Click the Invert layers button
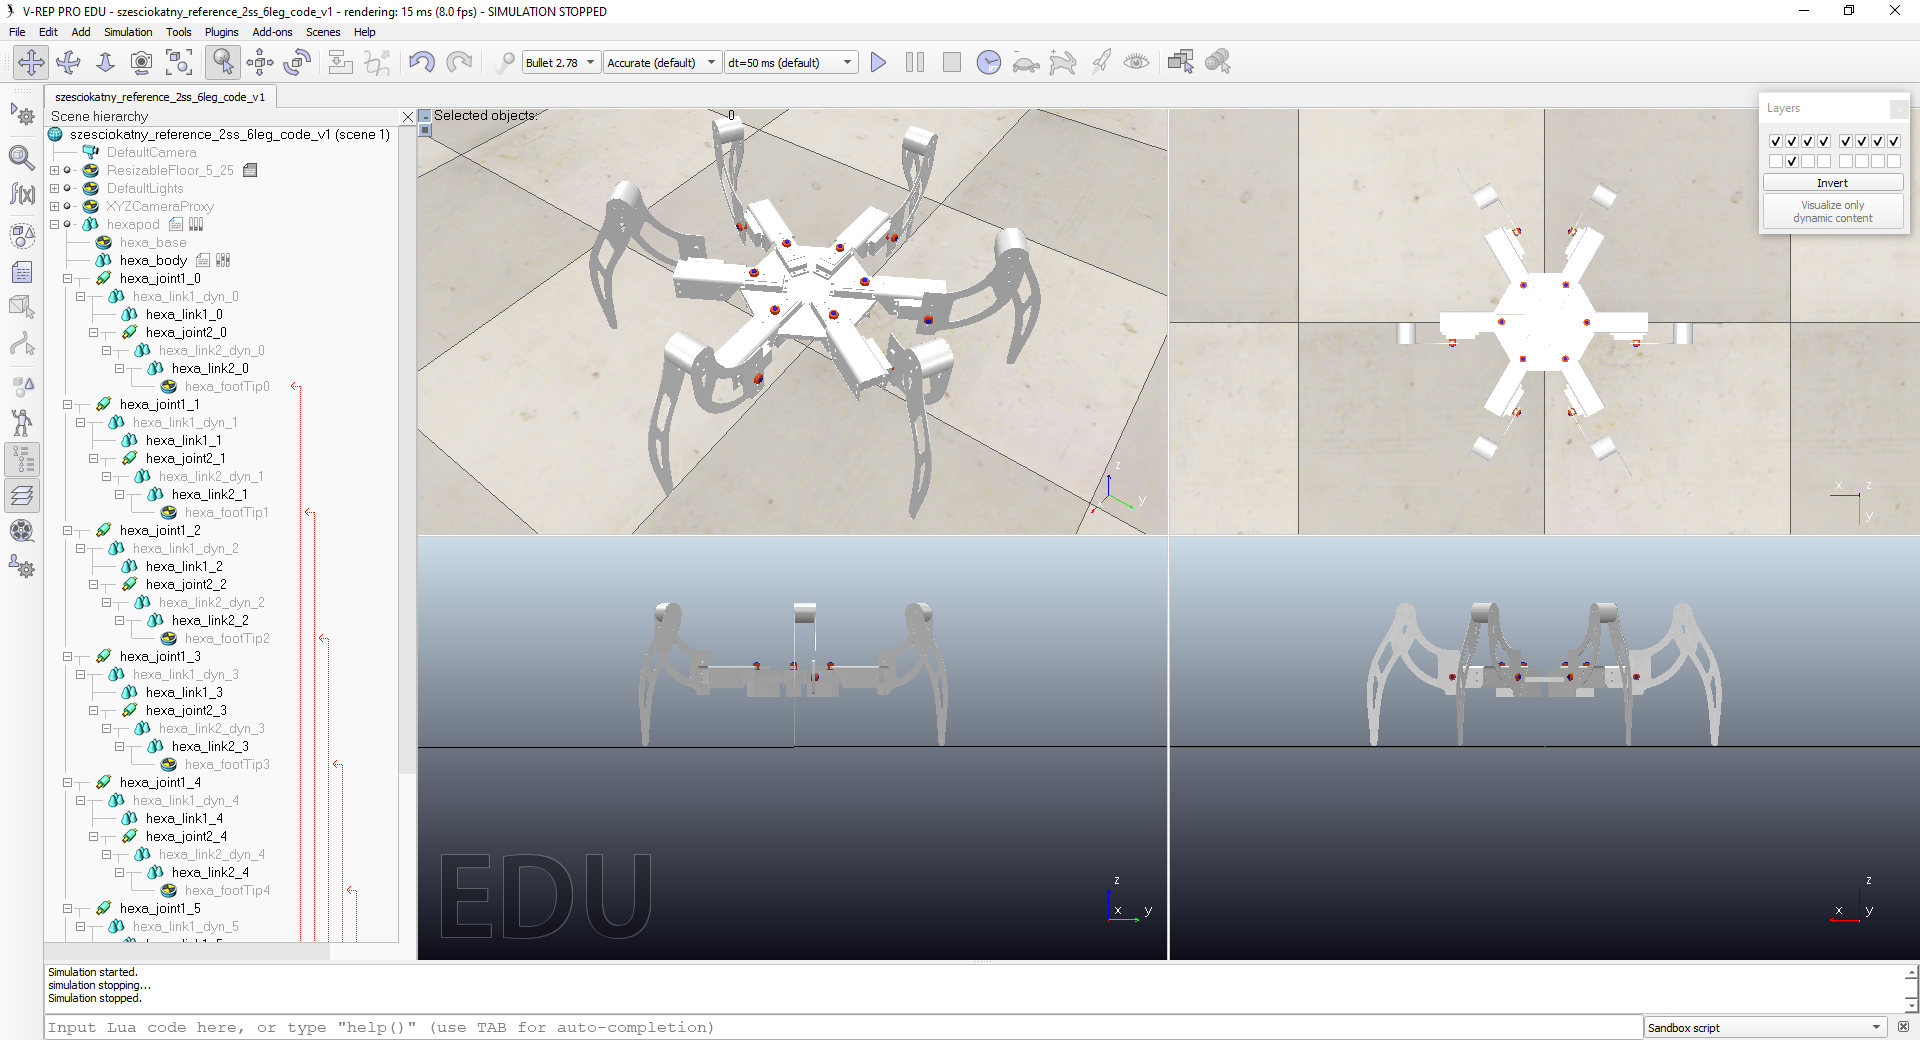Viewport: 1920px width, 1040px height. point(1832,183)
